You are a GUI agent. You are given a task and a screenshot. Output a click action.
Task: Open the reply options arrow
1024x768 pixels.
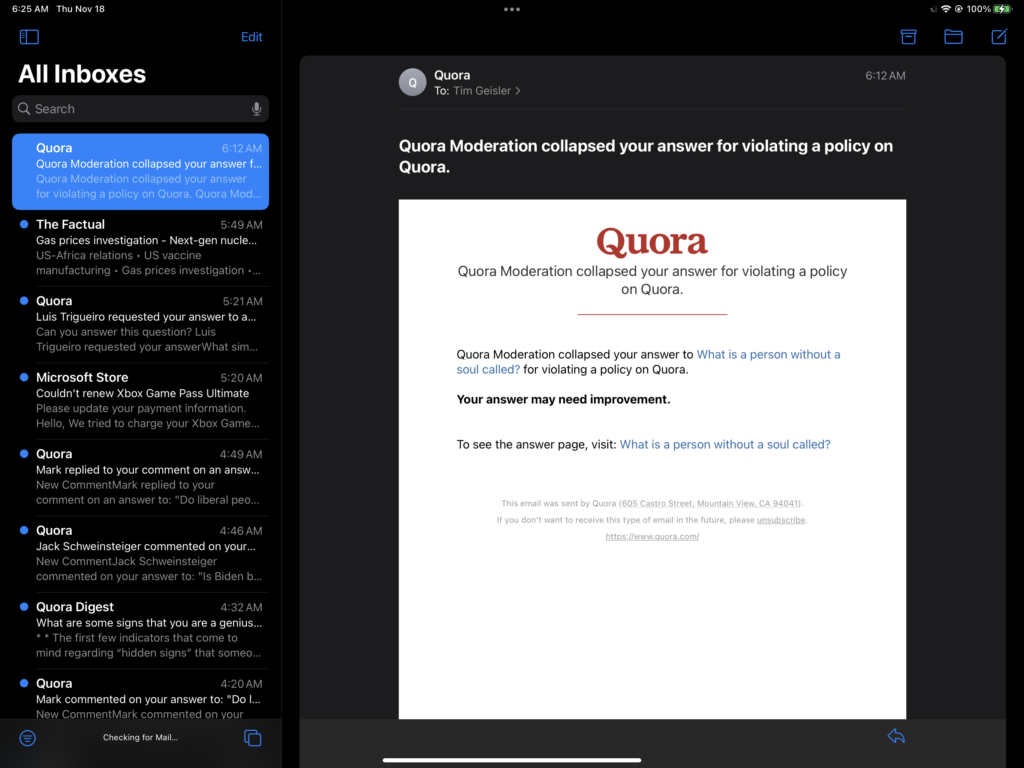click(x=896, y=736)
